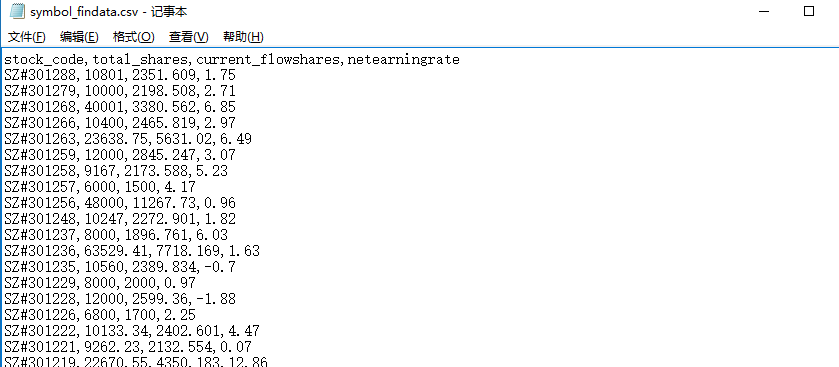Open the 文件(F) menu
The width and height of the screenshot is (839, 367).
(27, 37)
